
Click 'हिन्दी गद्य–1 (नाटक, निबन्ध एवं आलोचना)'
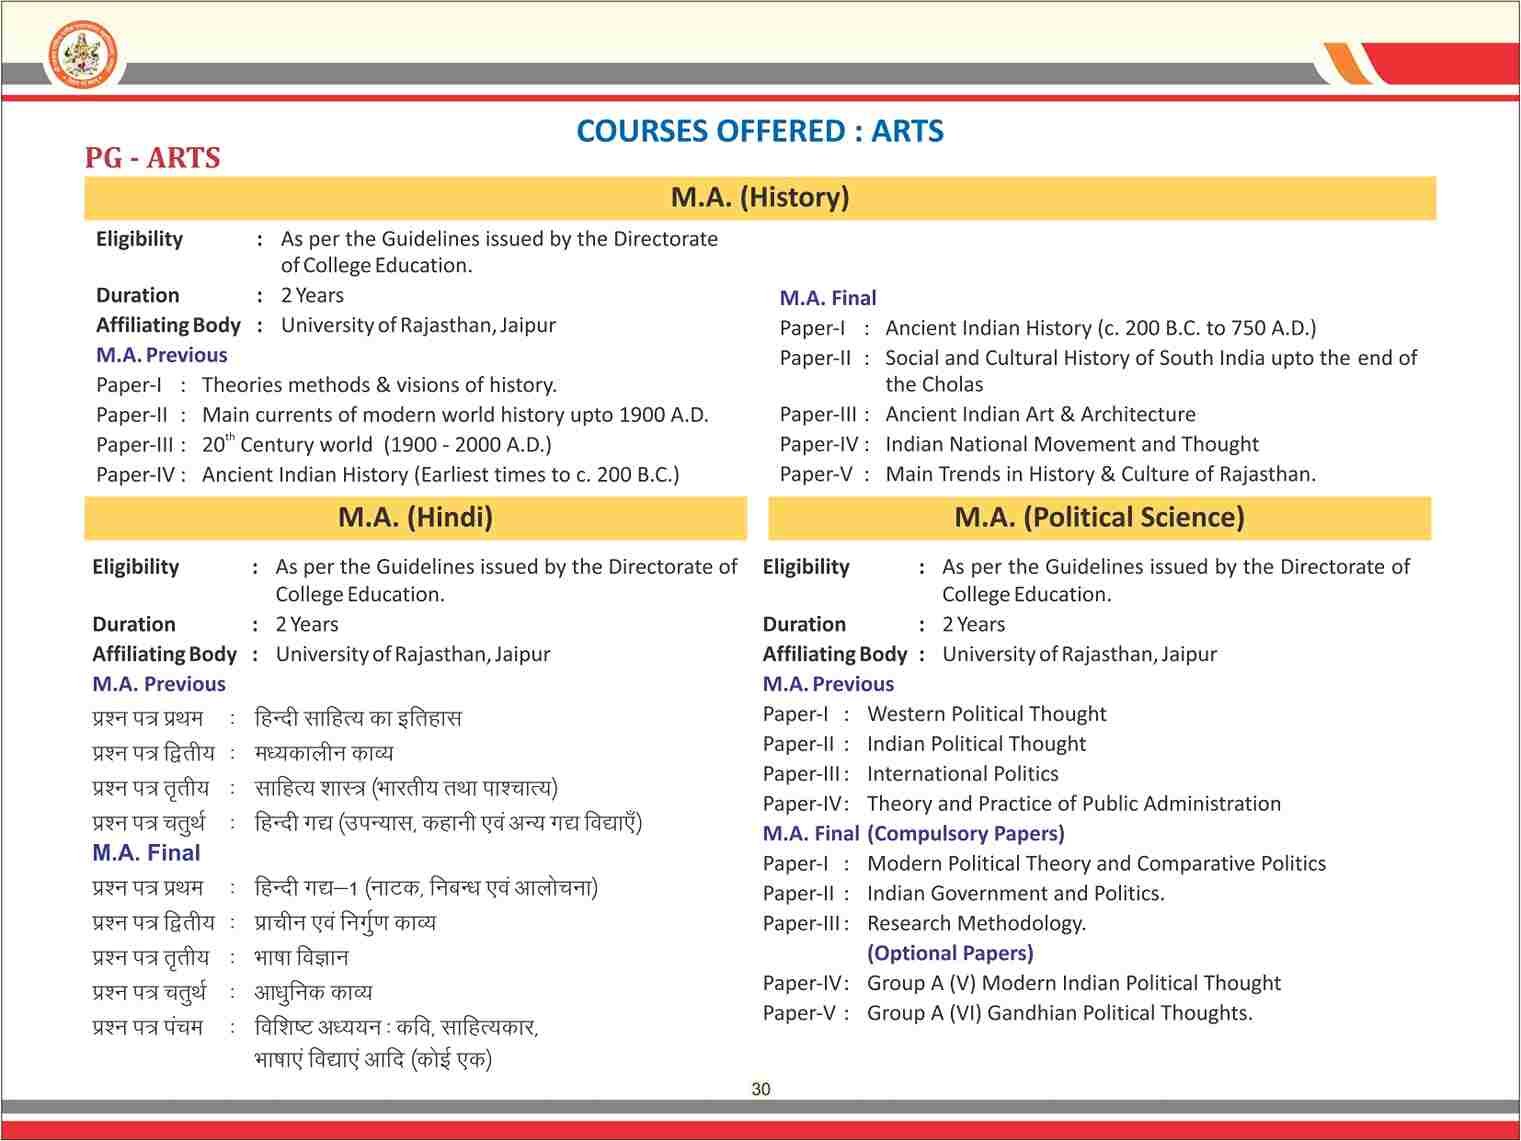426,888
